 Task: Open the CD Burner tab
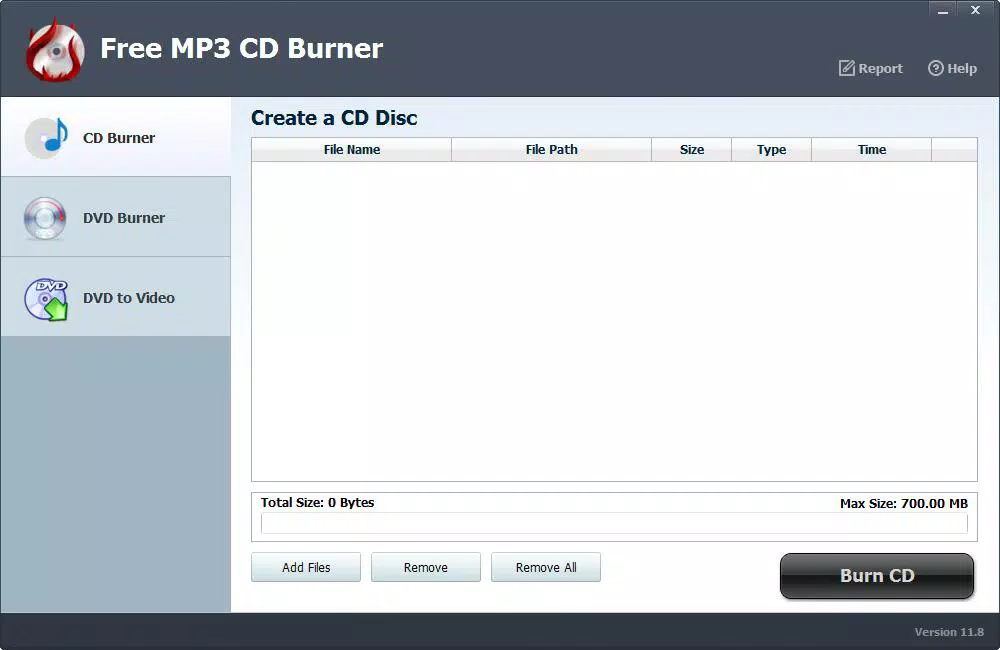115,137
